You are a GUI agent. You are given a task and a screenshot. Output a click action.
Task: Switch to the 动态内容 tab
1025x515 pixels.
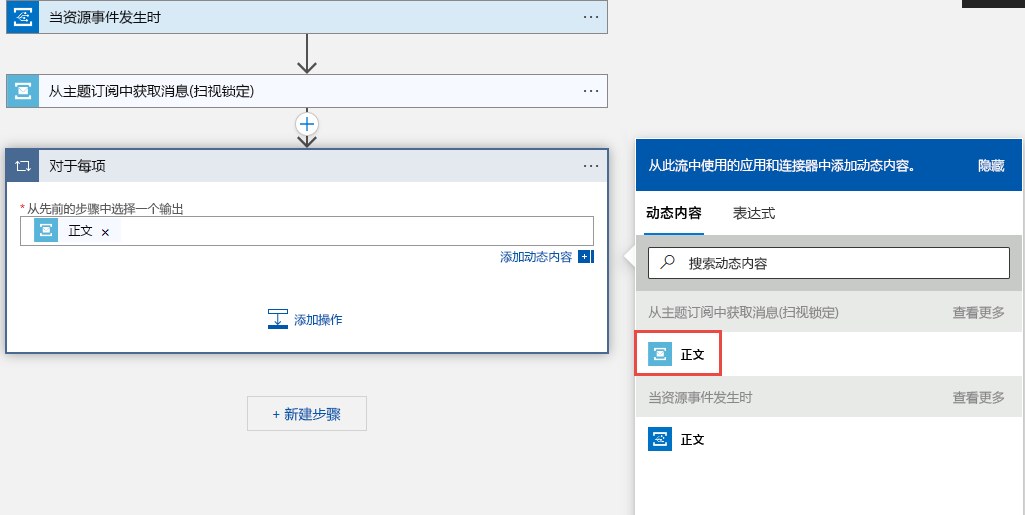click(x=673, y=213)
